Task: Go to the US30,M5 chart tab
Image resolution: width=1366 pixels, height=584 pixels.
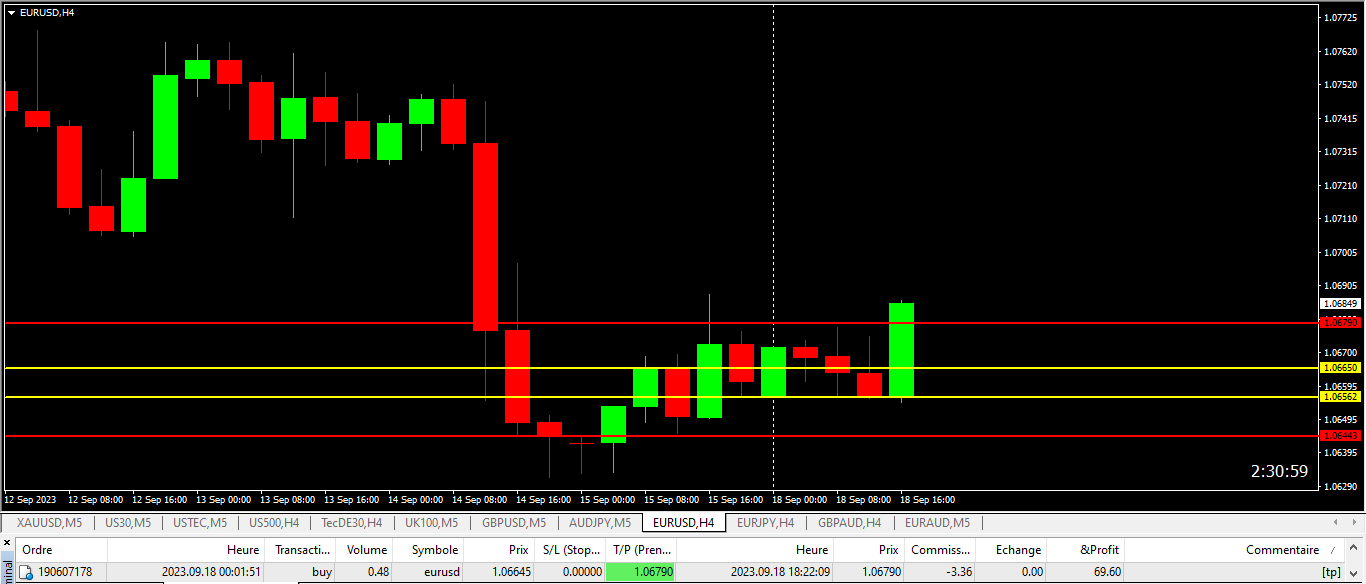Action: pos(127,522)
